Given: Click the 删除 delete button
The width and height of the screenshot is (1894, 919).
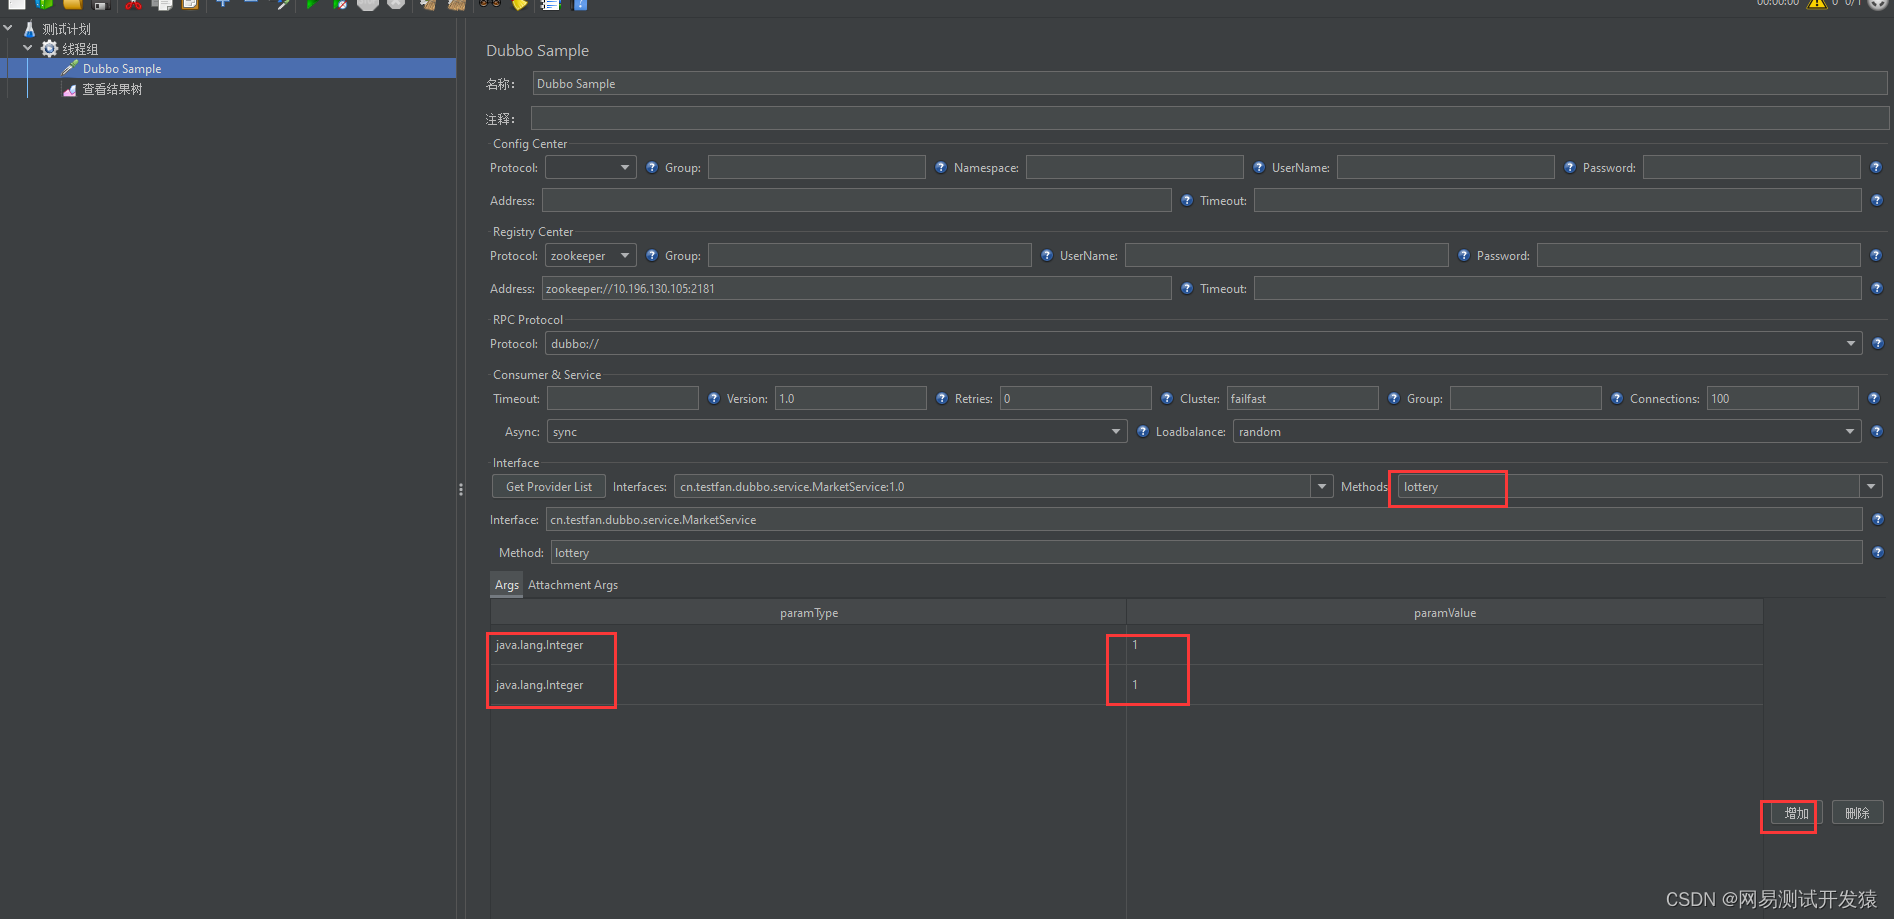Looking at the screenshot, I should (x=1857, y=813).
